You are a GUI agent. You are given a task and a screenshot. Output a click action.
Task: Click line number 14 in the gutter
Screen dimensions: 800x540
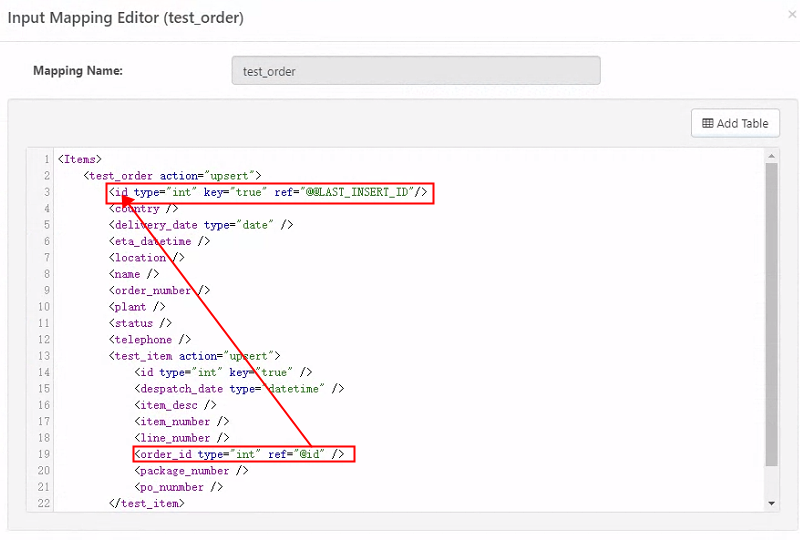44,372
